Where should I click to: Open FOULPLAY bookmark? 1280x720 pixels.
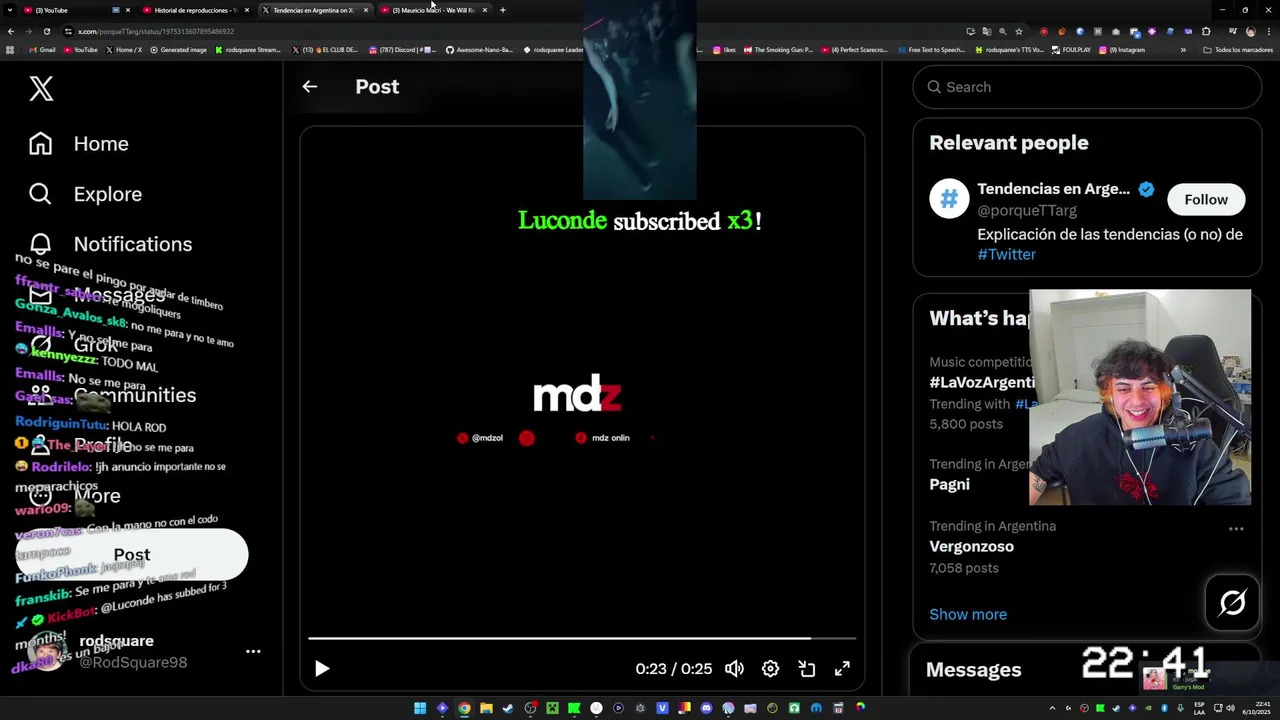coord(1071,49)
